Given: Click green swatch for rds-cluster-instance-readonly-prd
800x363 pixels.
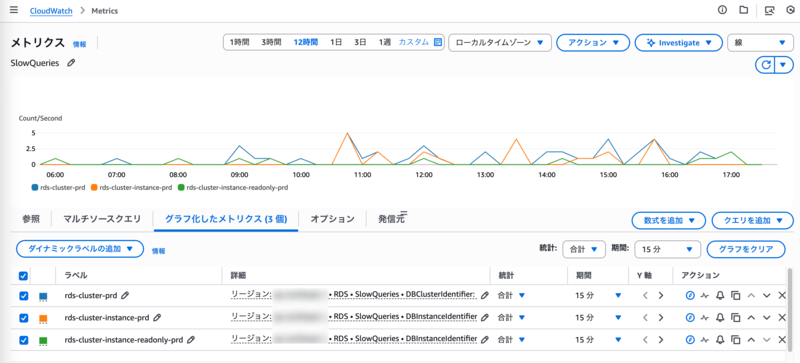Looking at the screenshot, I should click(43, 340).
